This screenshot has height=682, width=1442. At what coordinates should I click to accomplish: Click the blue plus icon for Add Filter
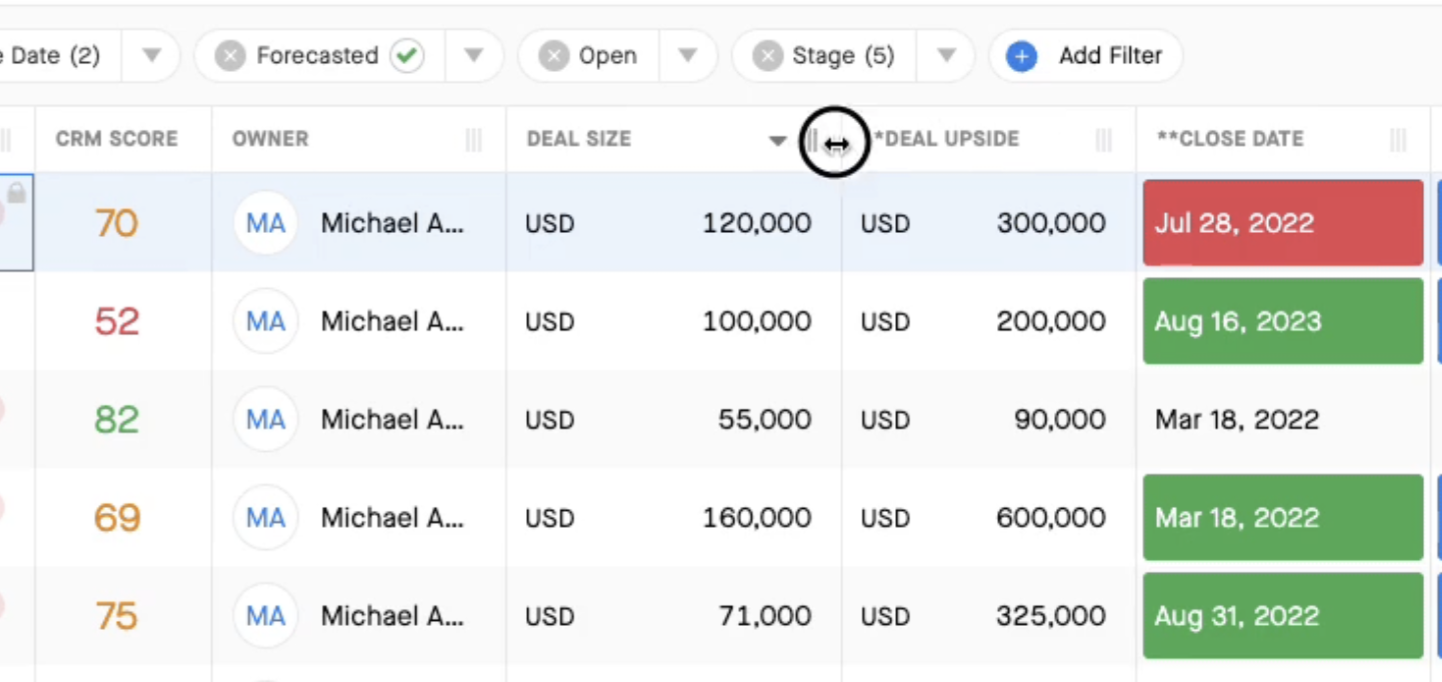[x=1021, y=56]
